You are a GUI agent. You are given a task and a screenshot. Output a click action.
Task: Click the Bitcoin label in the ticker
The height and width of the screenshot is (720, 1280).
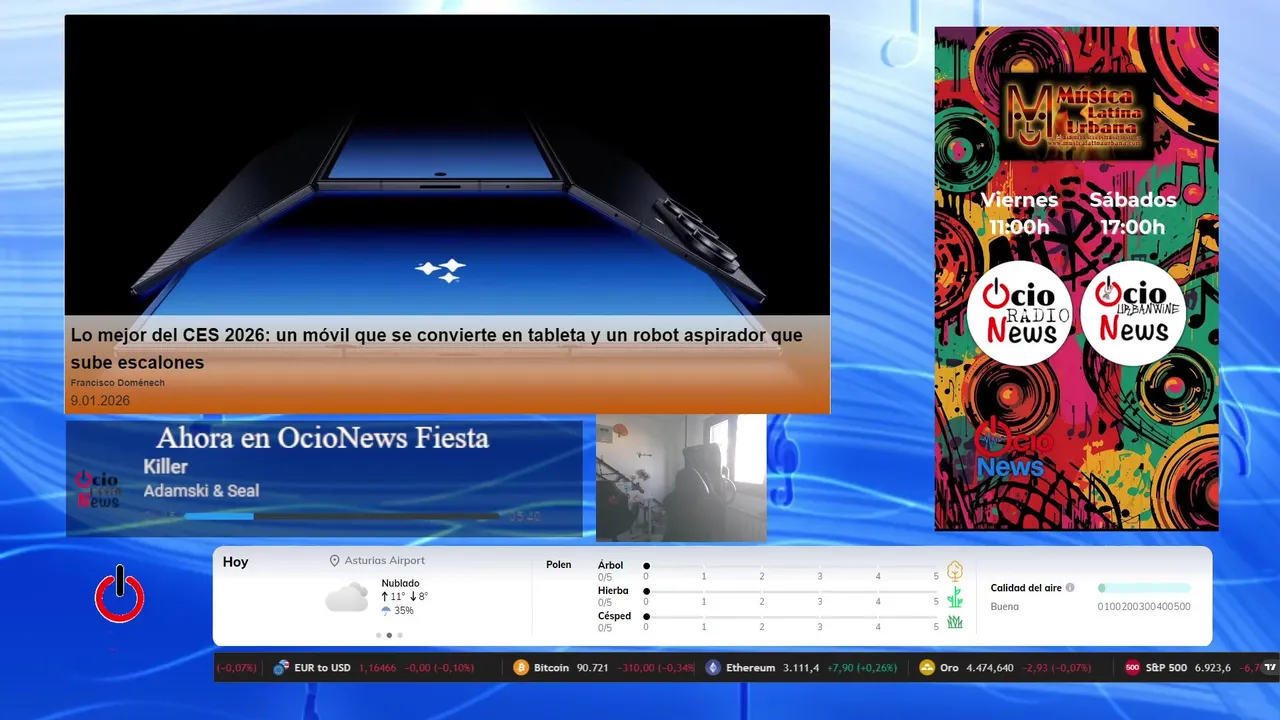(551, 668)
